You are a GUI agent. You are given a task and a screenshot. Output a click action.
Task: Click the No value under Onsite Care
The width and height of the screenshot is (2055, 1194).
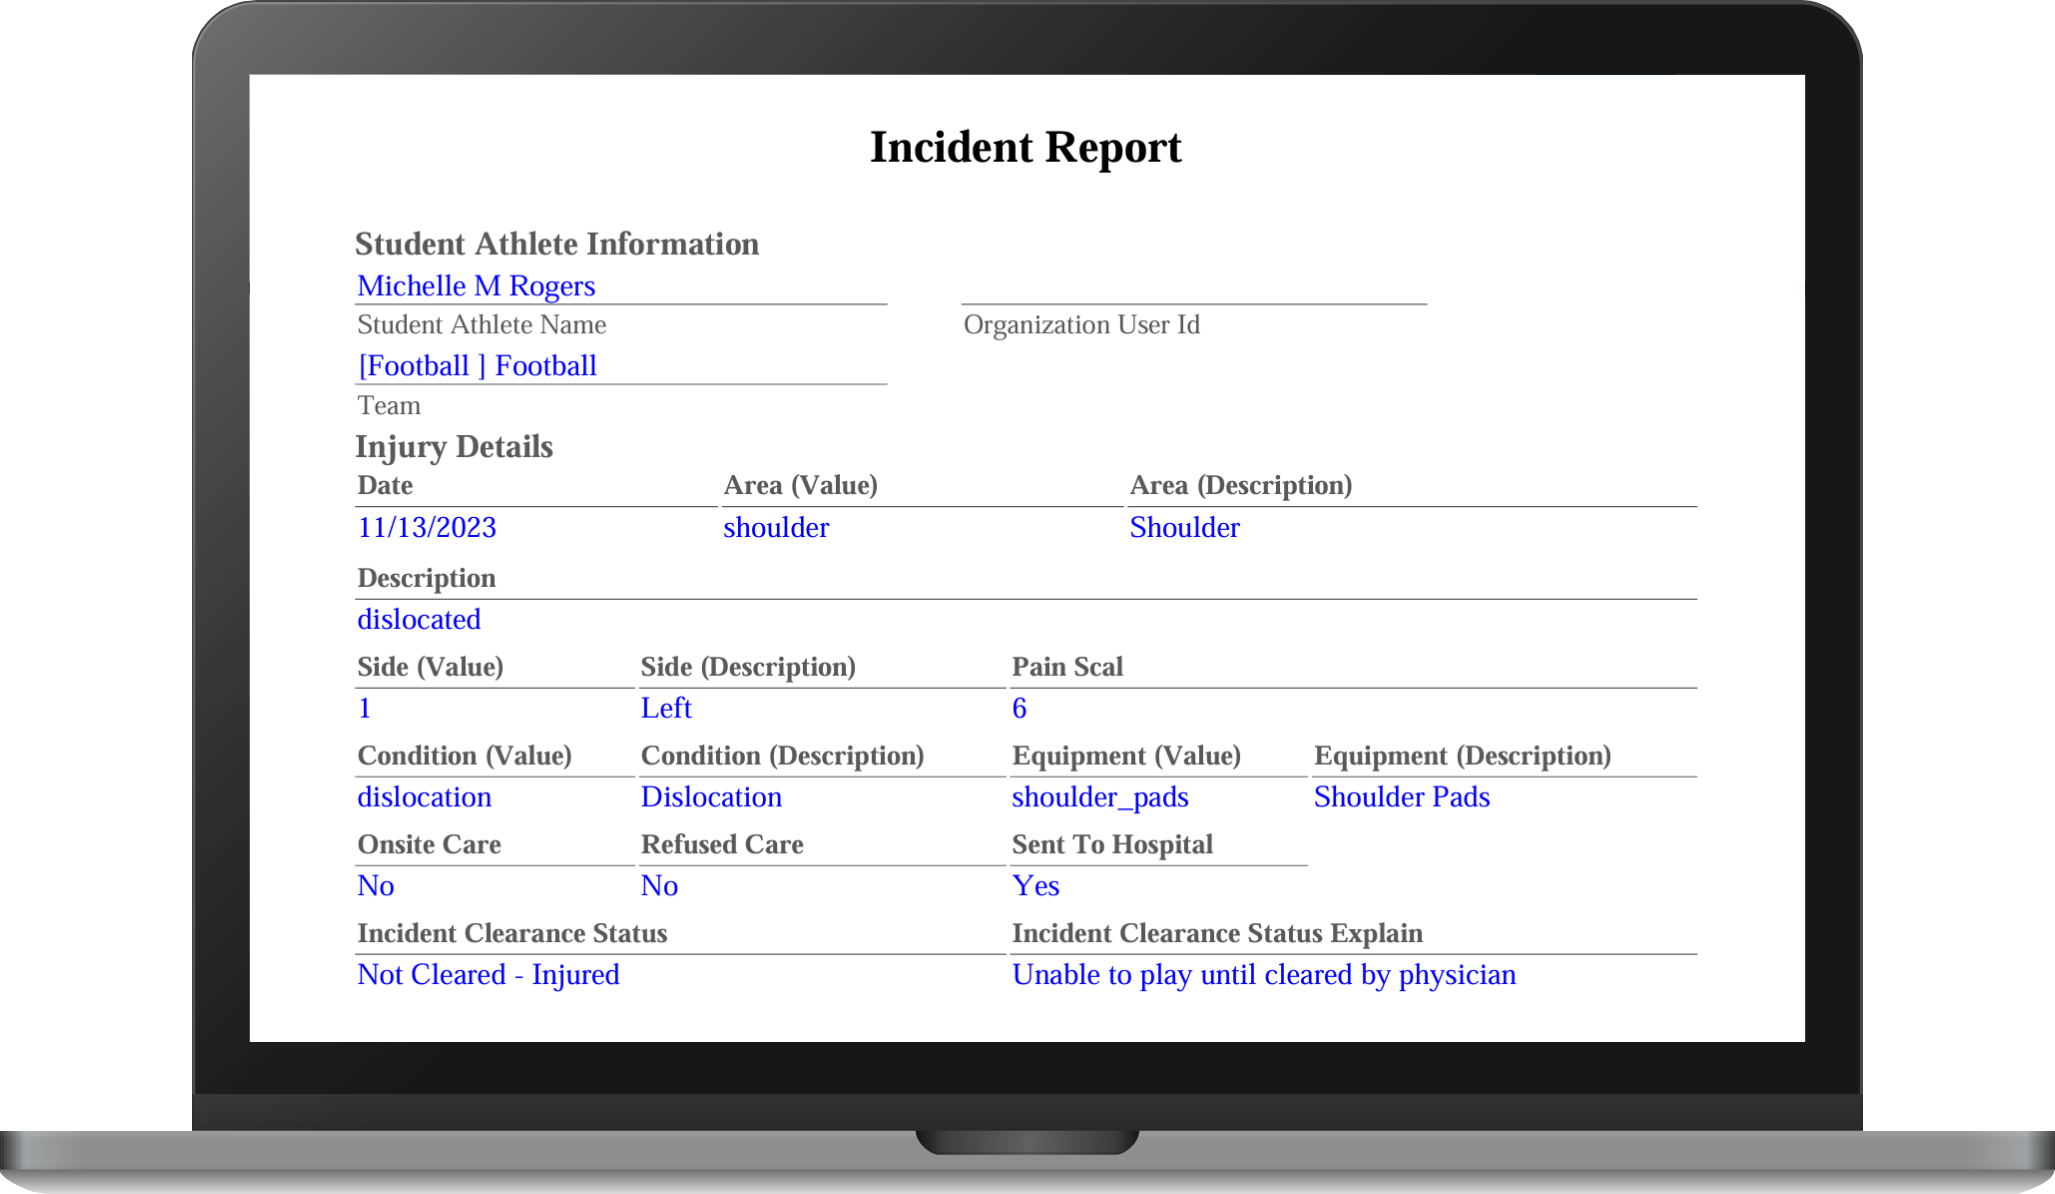pos(376,886)
